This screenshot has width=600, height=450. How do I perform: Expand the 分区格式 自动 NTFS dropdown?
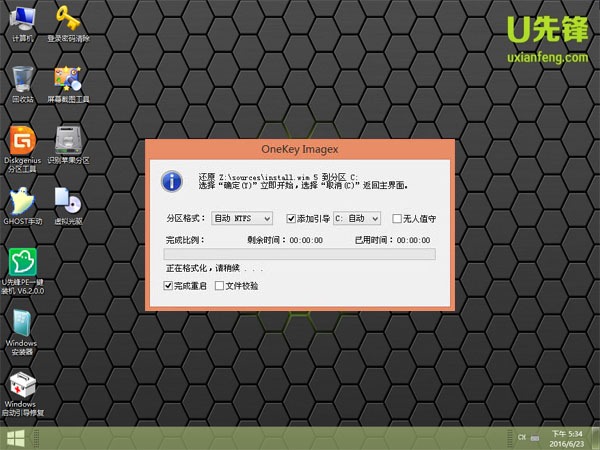point(242,218)
